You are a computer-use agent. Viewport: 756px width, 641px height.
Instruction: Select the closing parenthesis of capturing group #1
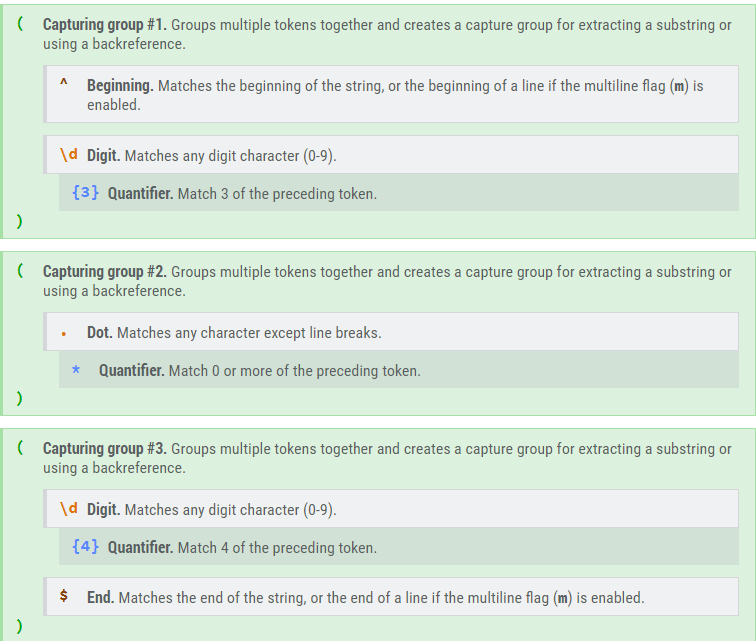click(x=20, y=220)
